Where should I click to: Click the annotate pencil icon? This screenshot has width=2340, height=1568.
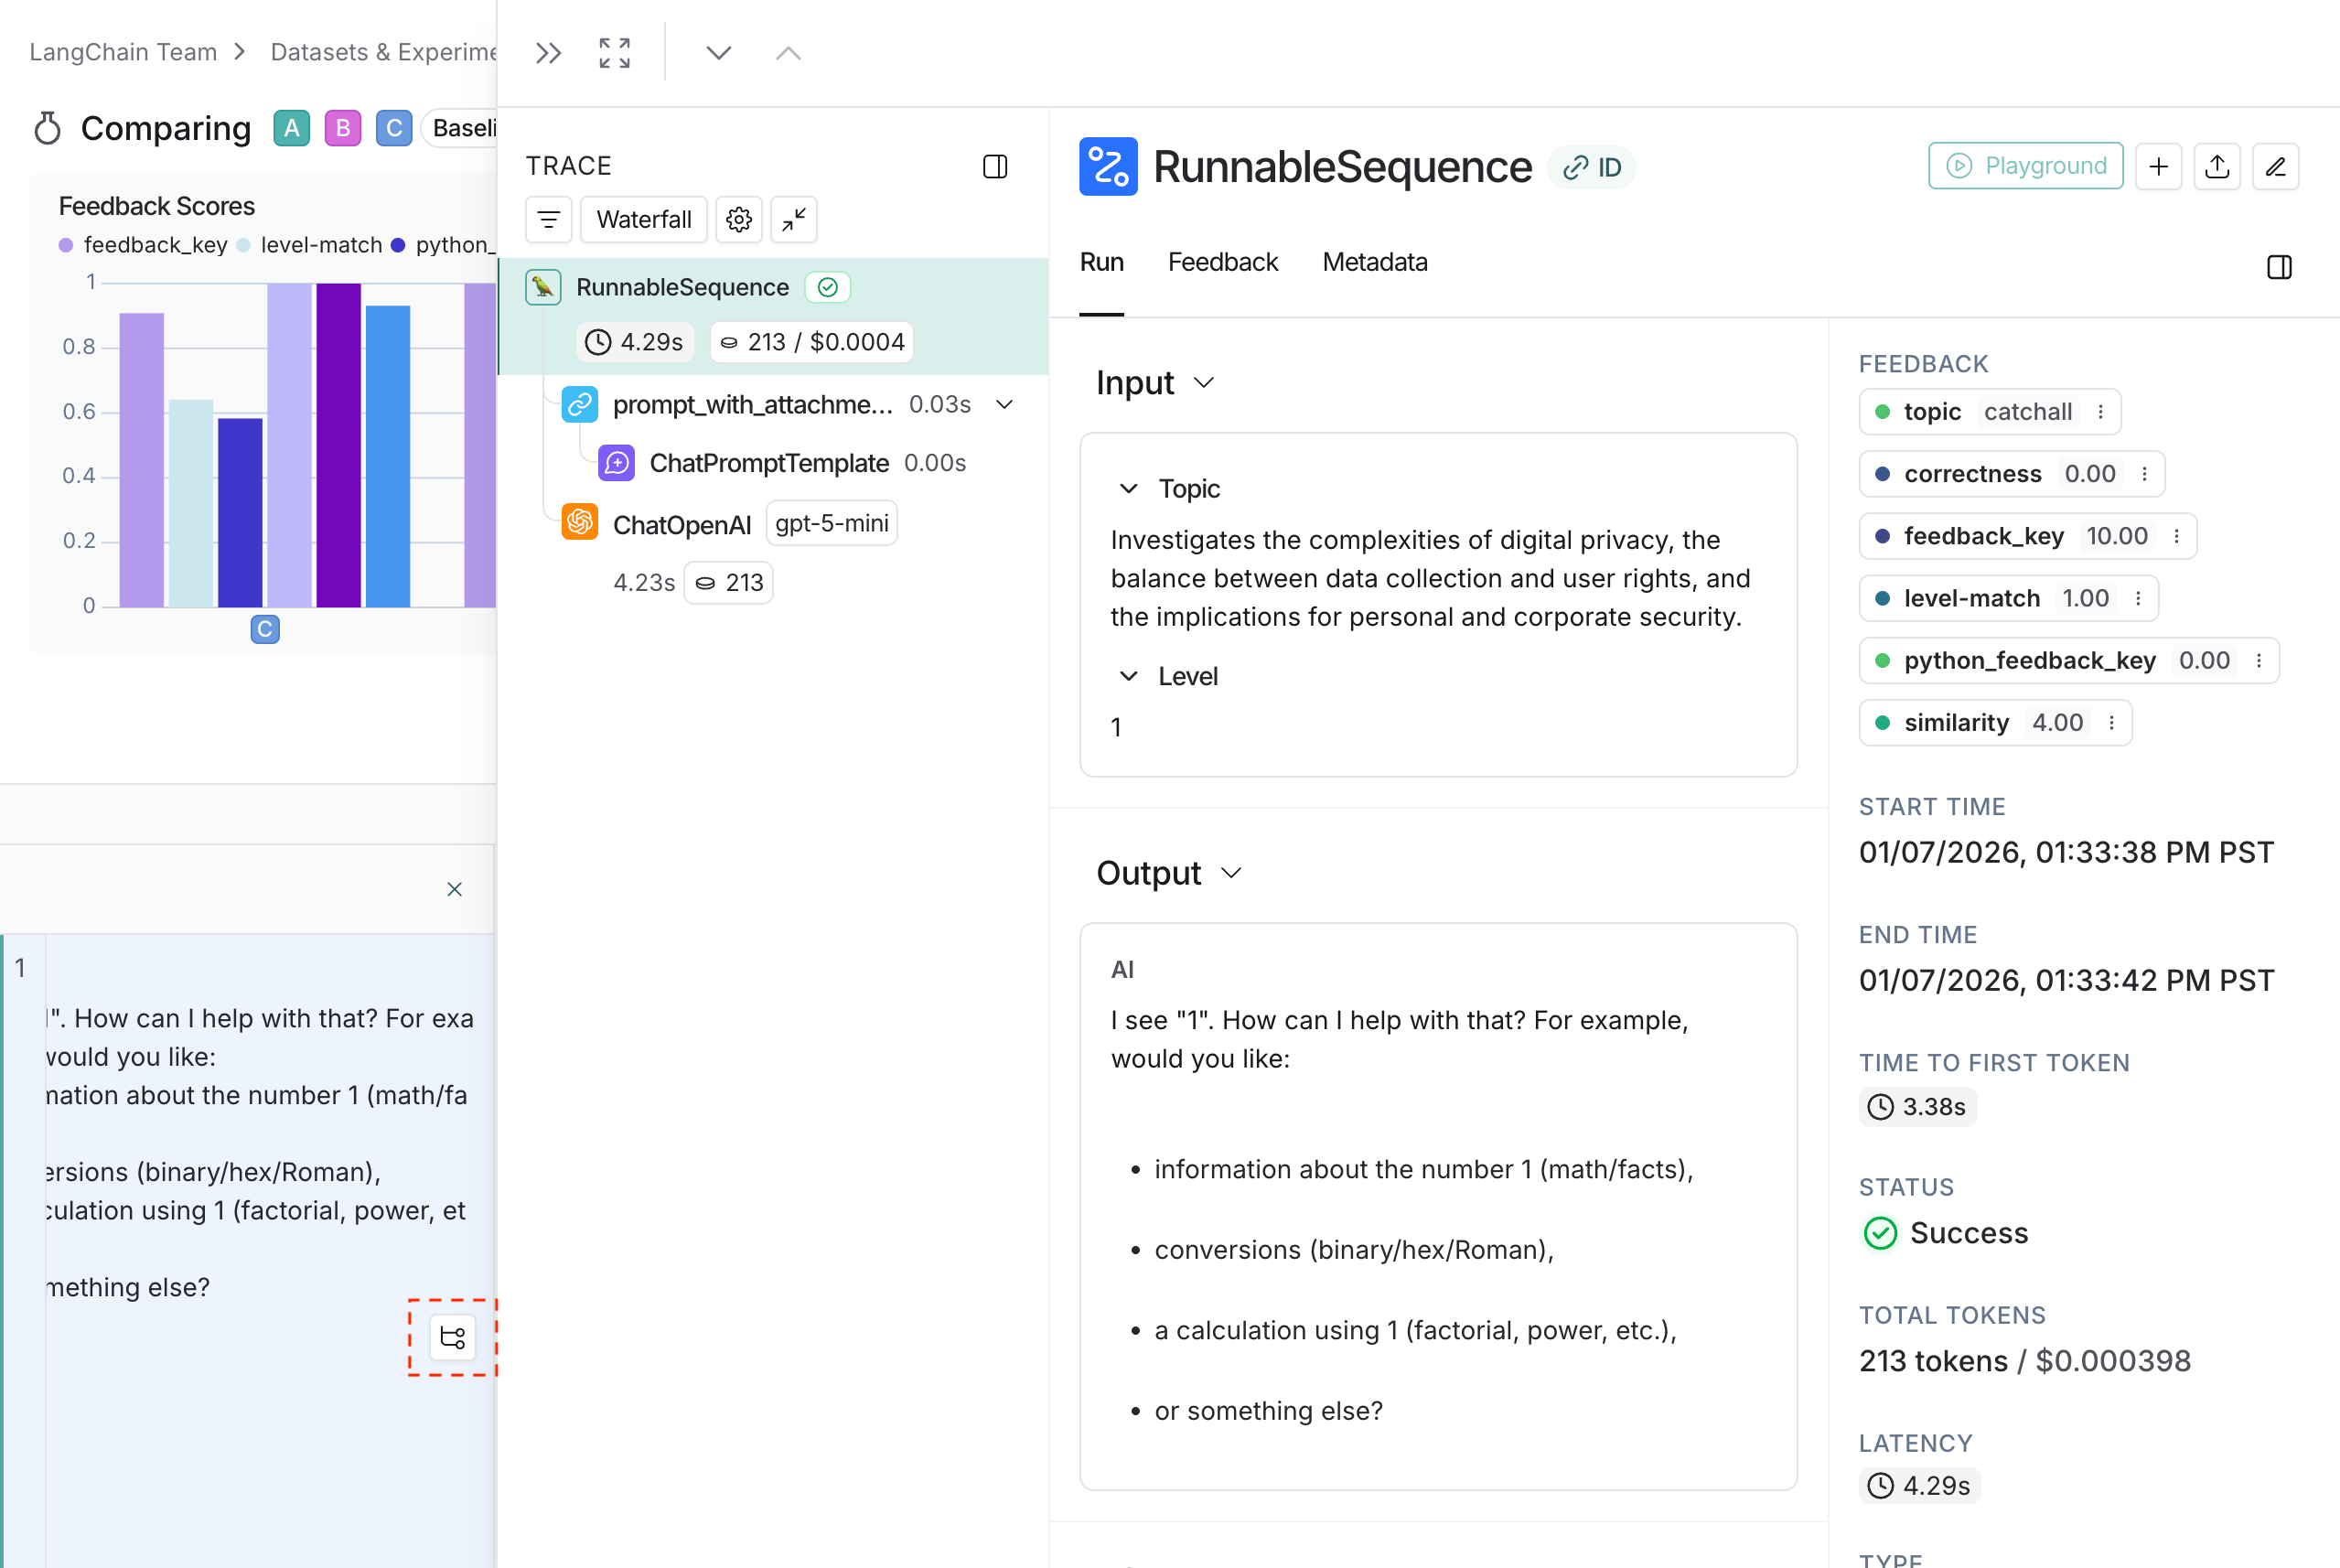2276,166
